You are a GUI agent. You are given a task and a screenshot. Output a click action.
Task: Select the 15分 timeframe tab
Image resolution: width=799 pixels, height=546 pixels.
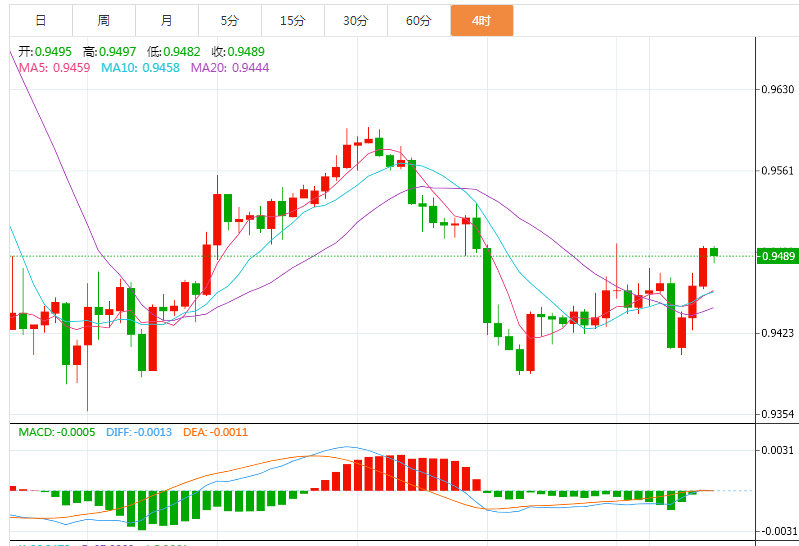point(293,20)
